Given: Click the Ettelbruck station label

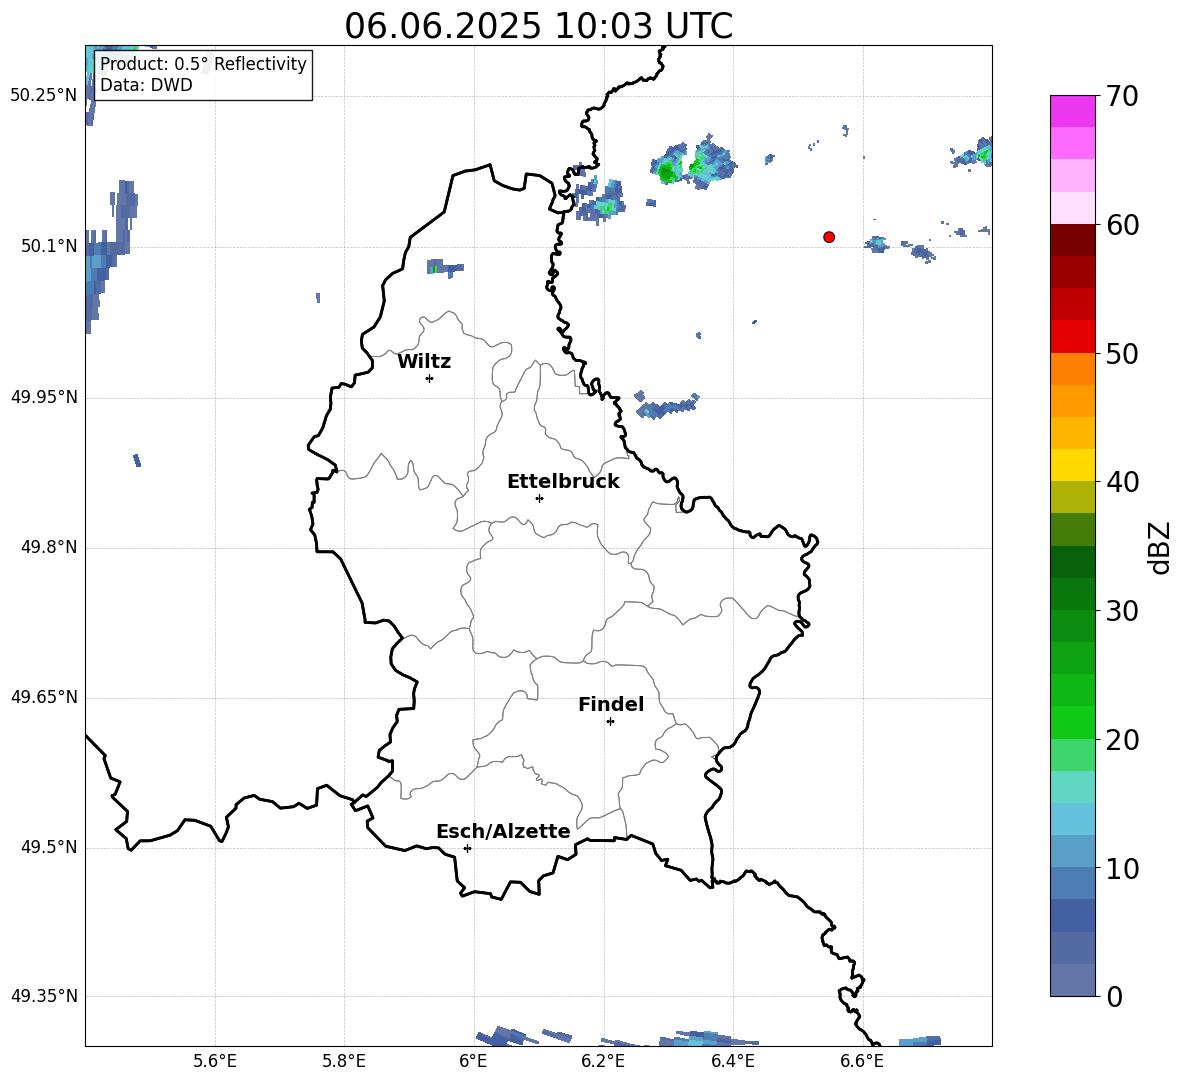Looking at the screenshot, I should pyautogui.click(x=563, y=482).
